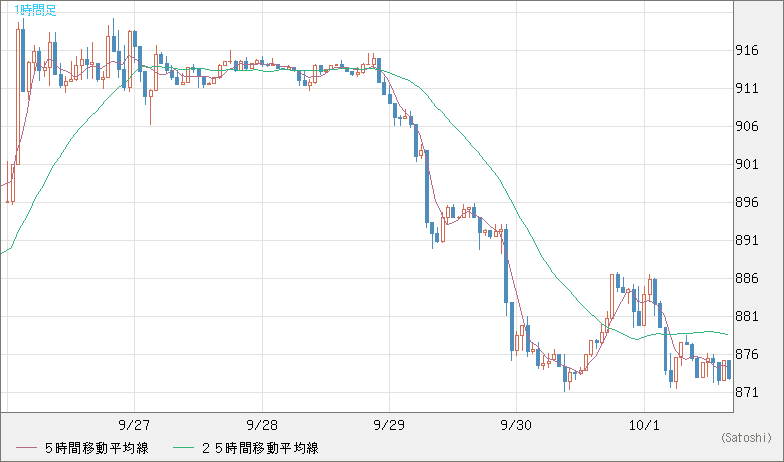This screenshot has height=462, width=784.
Task: Click the 896 price axis label
Action: [745, 202]
